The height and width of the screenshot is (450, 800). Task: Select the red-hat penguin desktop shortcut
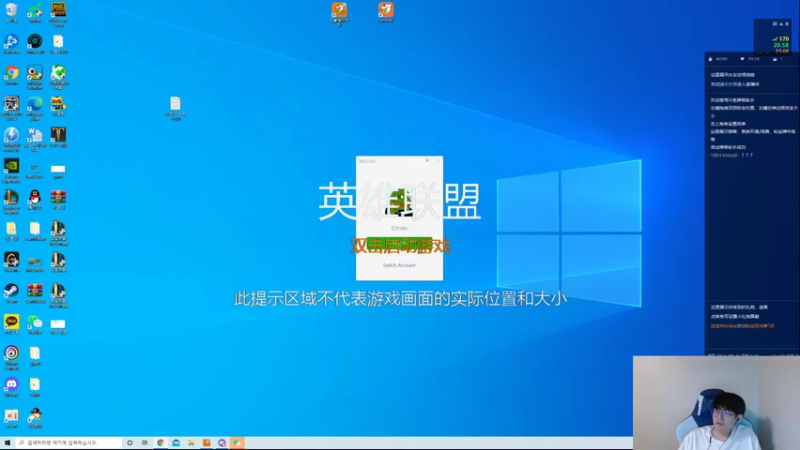point(35,418)
